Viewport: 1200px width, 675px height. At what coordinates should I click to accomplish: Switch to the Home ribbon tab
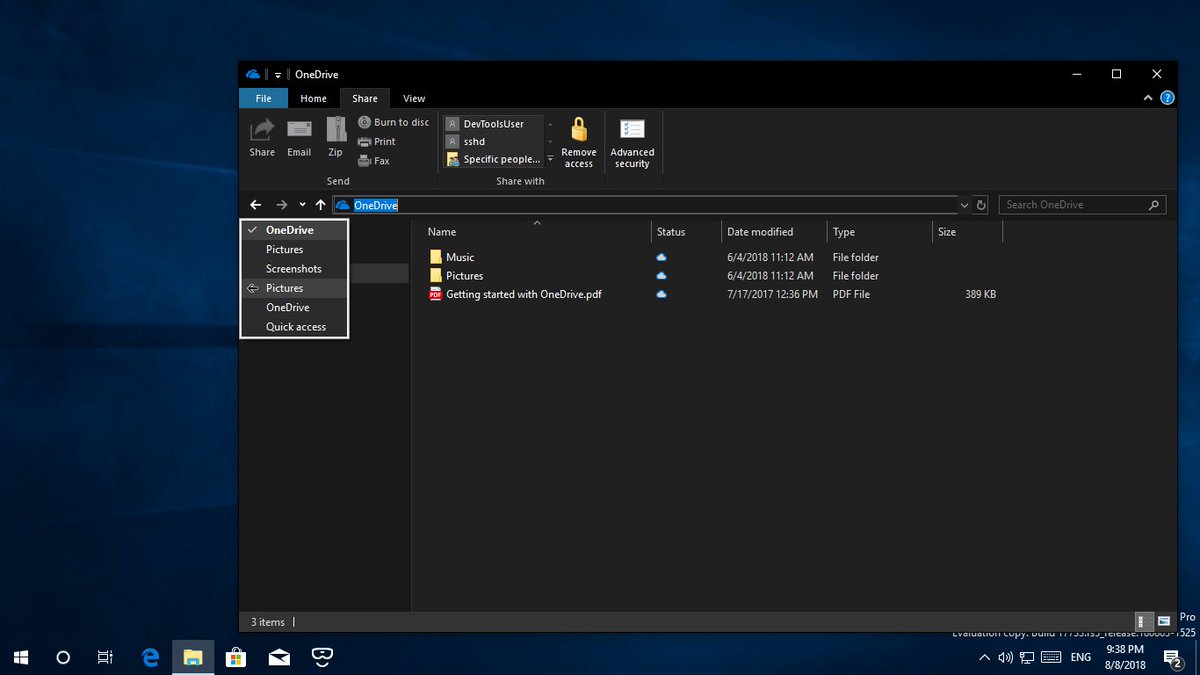coord(313,98)
